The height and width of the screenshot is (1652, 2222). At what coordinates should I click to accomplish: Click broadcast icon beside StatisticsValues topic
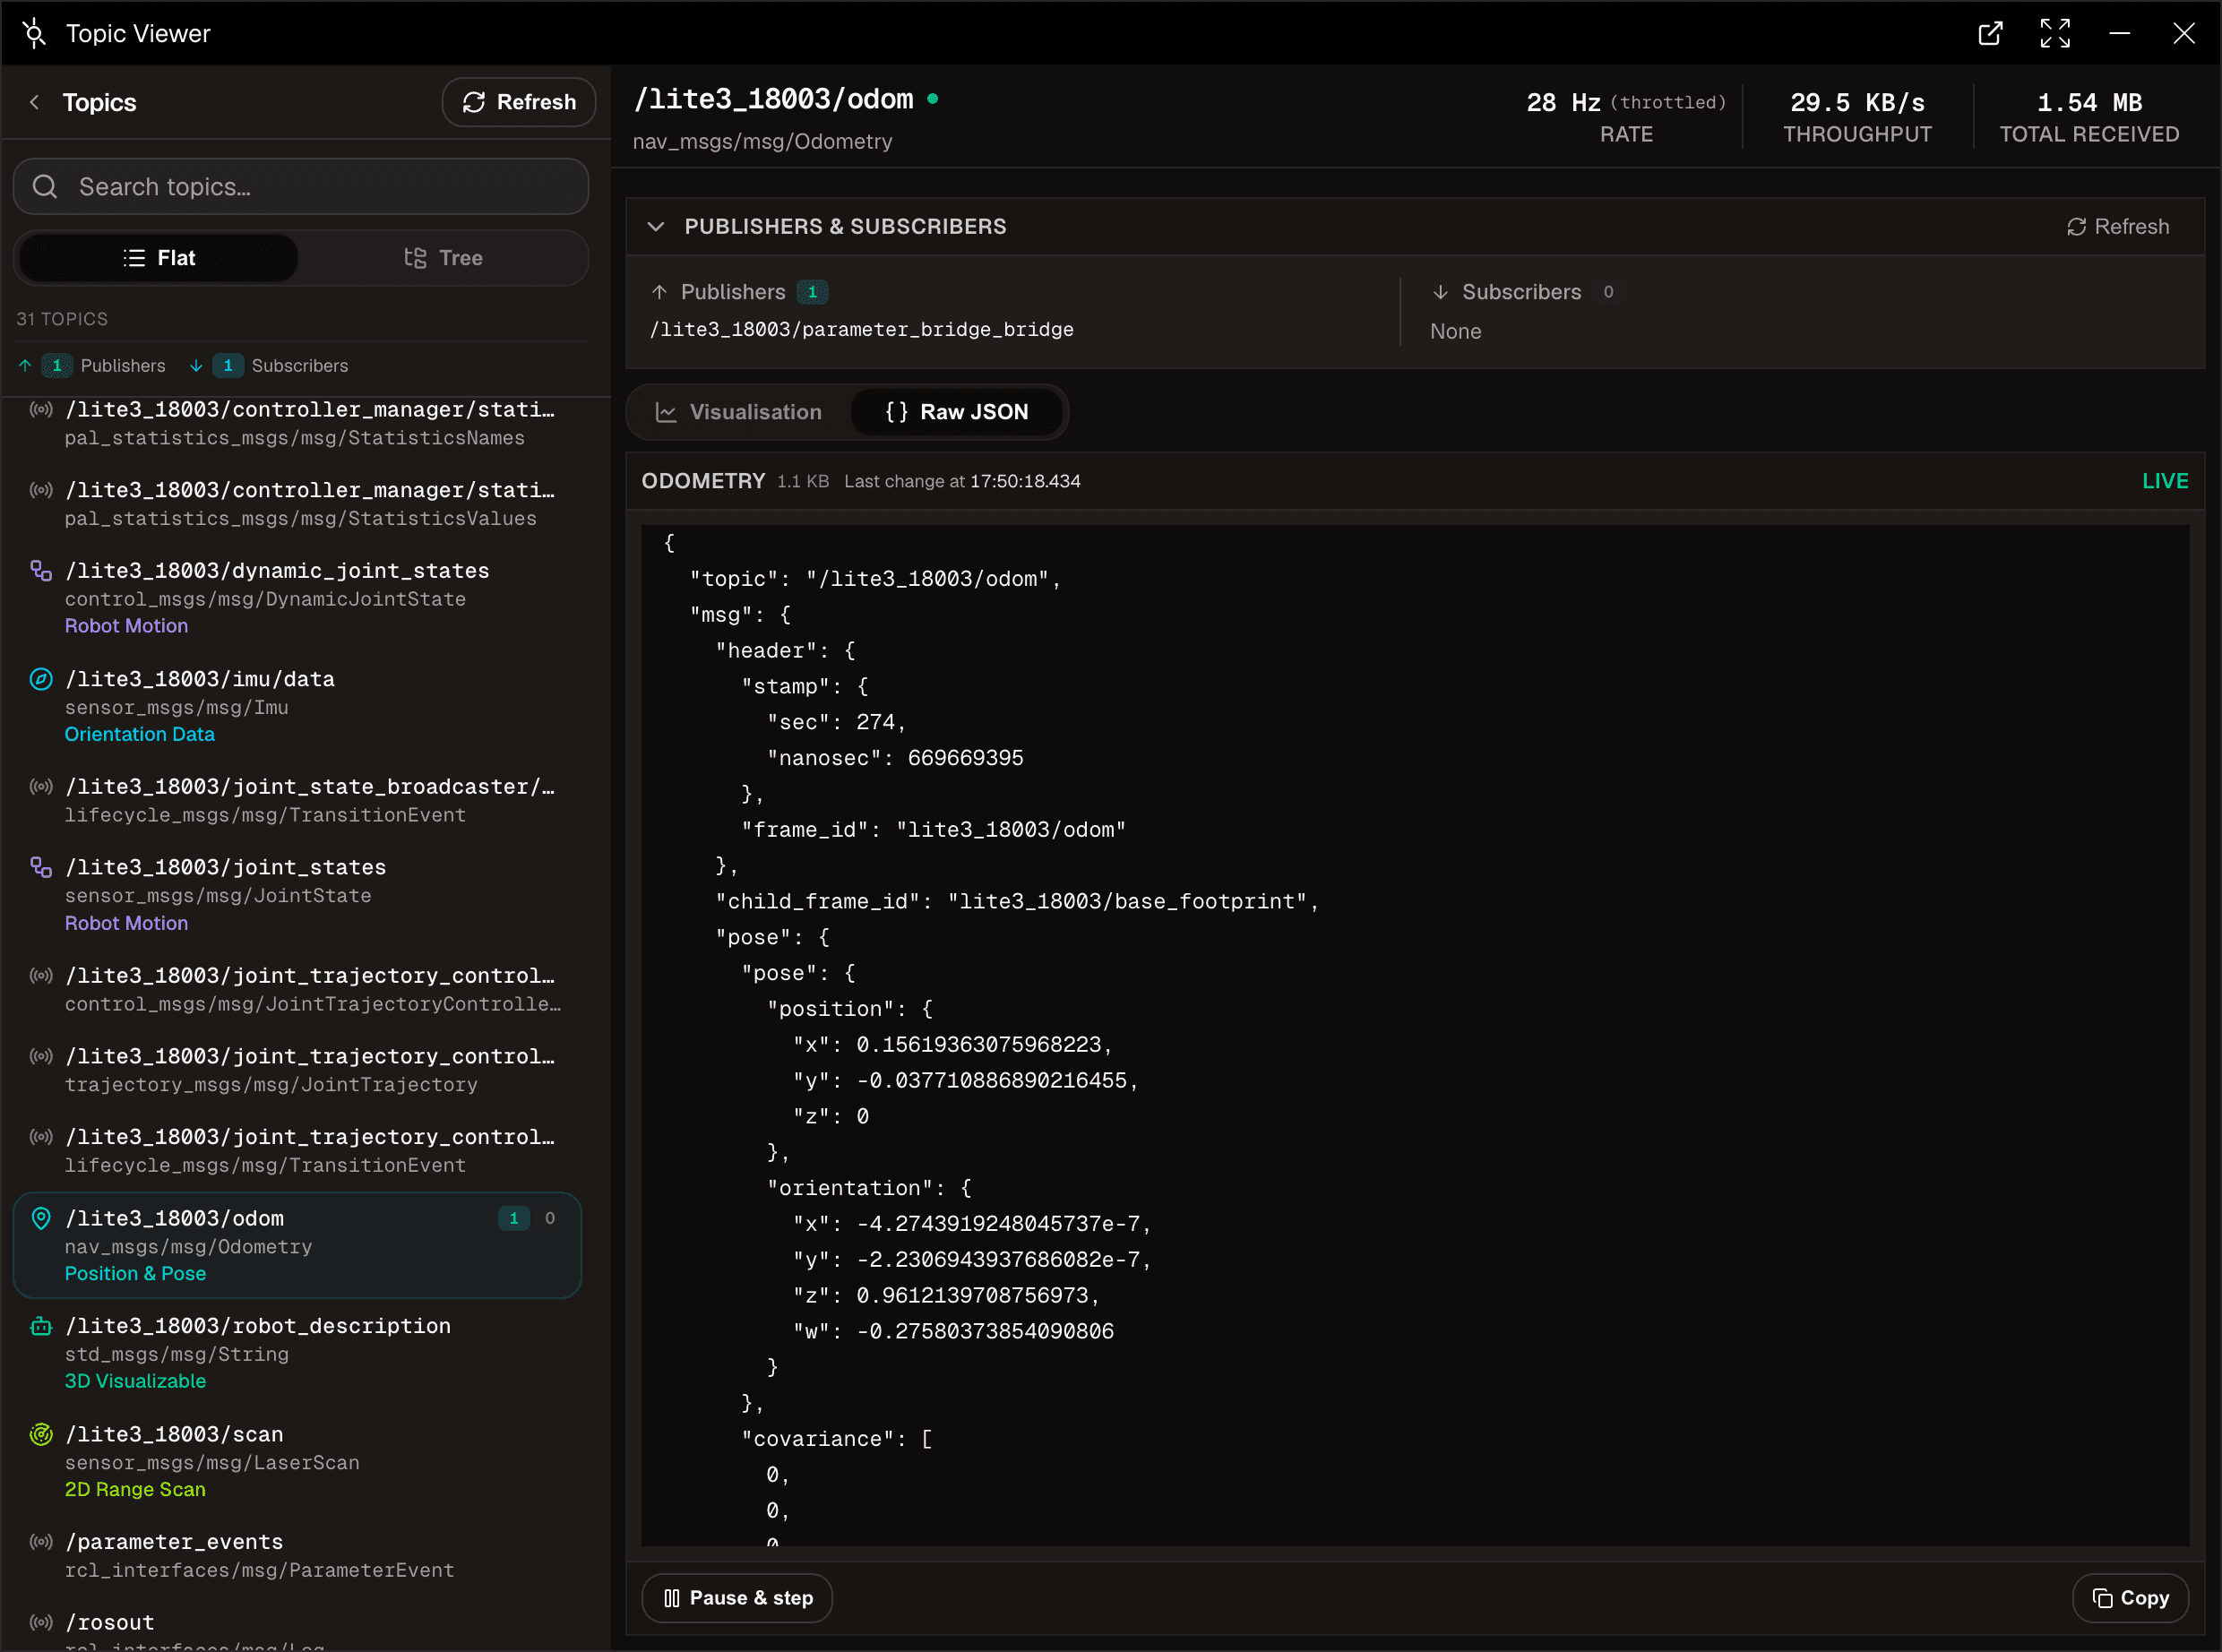click(x=41, y=491)
